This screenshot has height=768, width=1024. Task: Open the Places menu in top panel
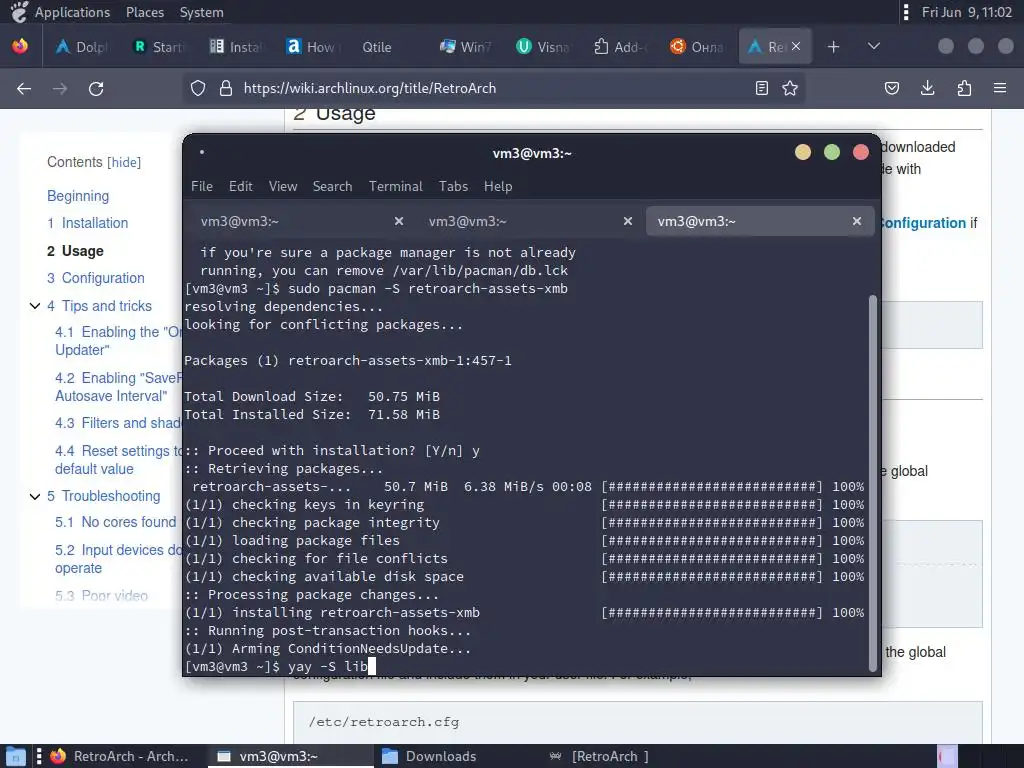click(x=145, y=12)
